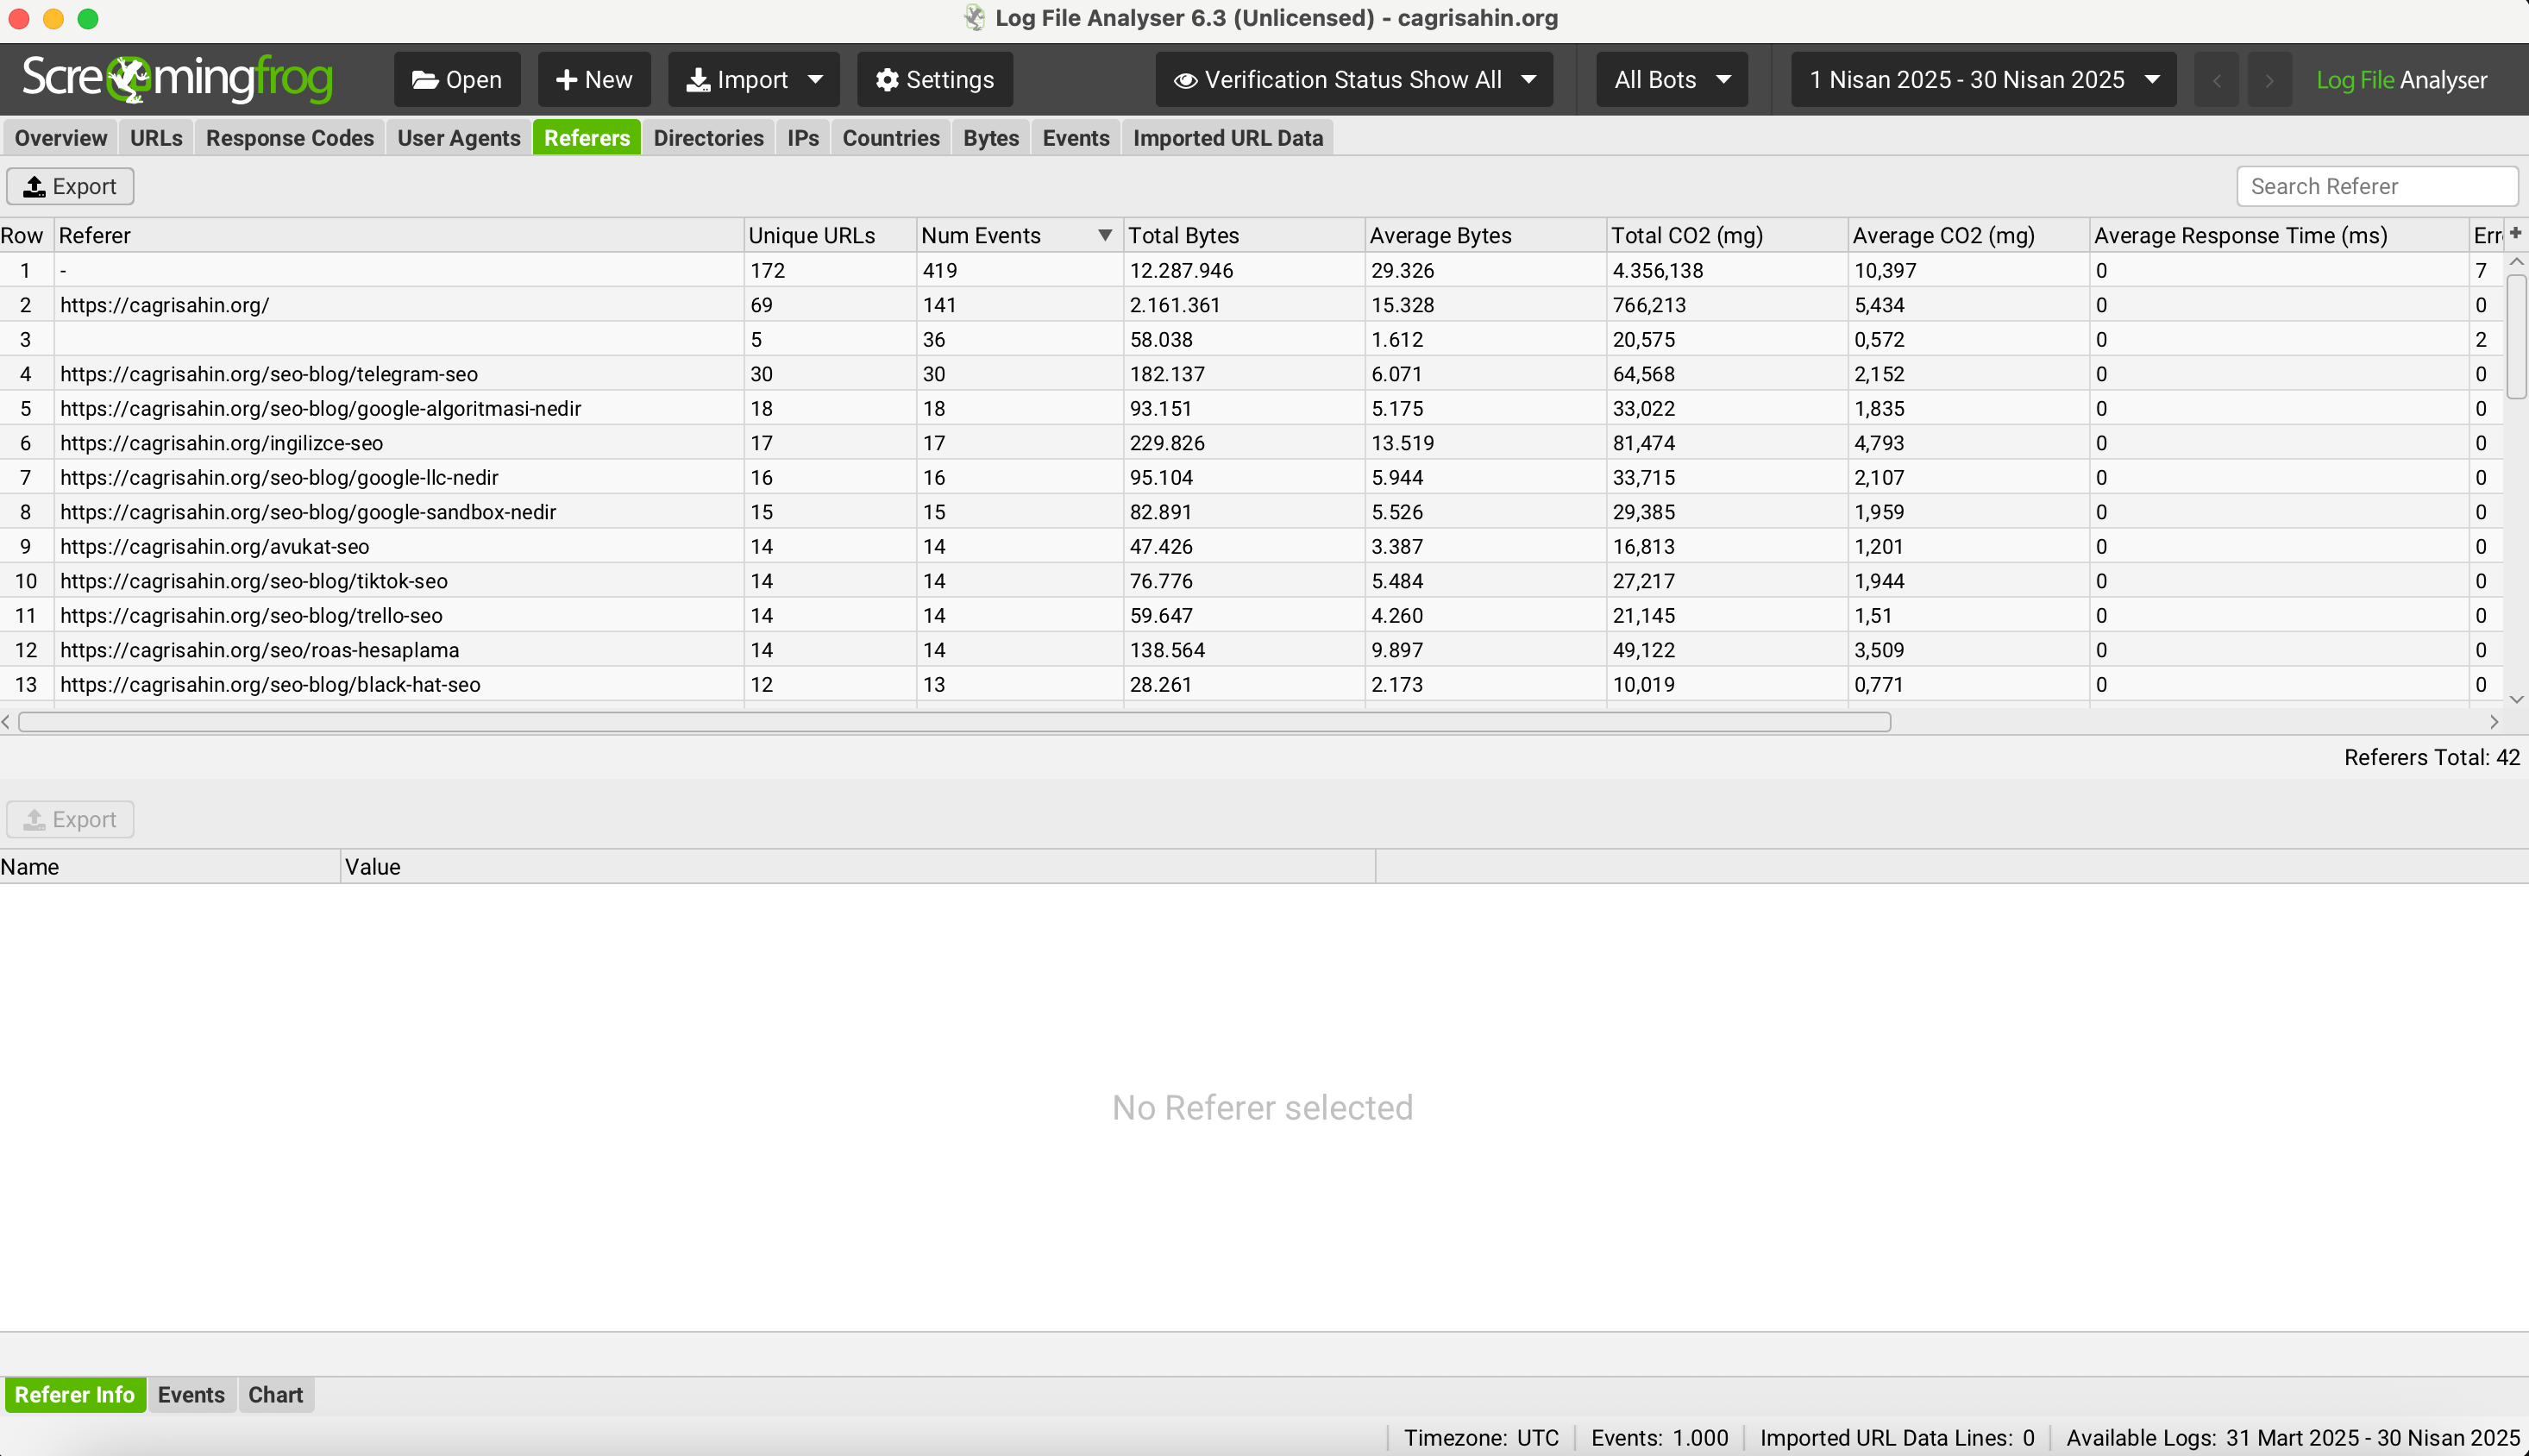Click the Screaming Frog logo
2529x1456 pixels.
(x=177, y=79)
